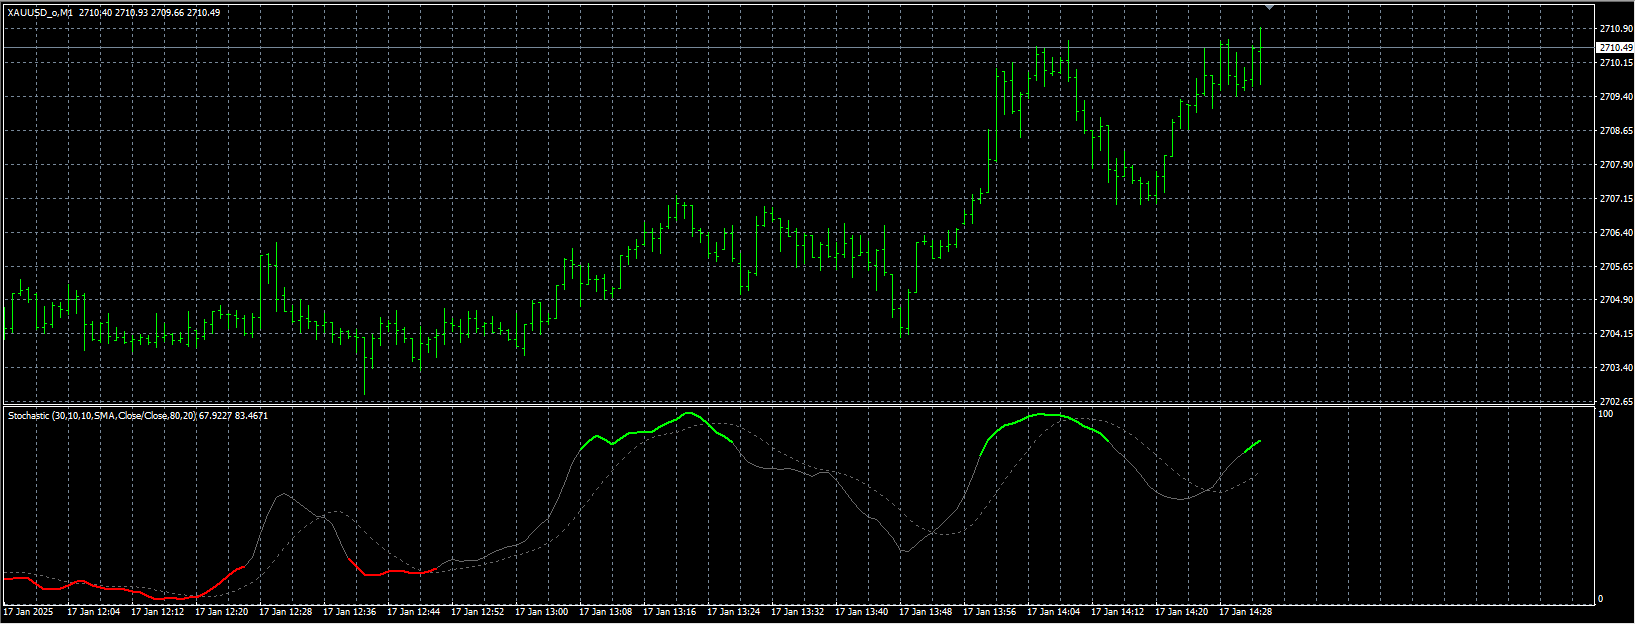The height and width of the screenshot is (625, 1635).
Task: Click the 2705.65 price axis label
Action: coord(1615,267)
